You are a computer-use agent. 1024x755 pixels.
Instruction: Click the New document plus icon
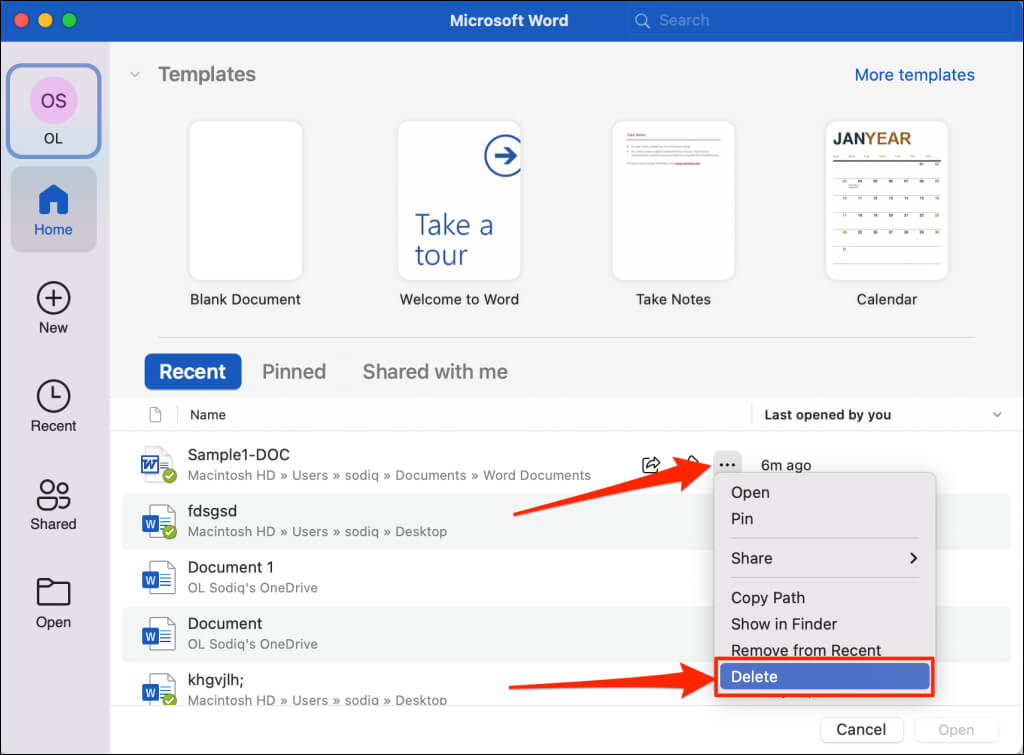tap(54, 298)
